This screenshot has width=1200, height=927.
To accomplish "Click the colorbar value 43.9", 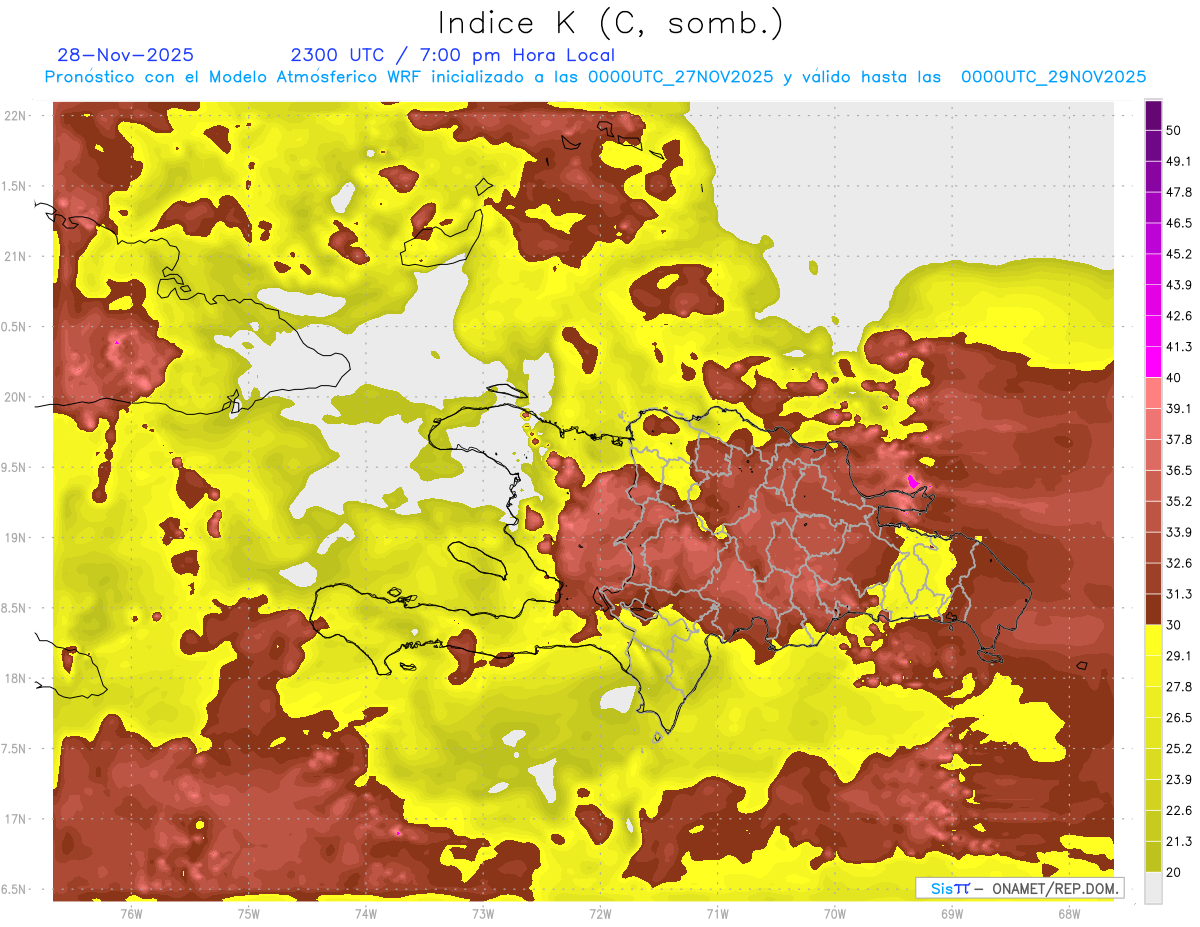I will (1179, 286).
